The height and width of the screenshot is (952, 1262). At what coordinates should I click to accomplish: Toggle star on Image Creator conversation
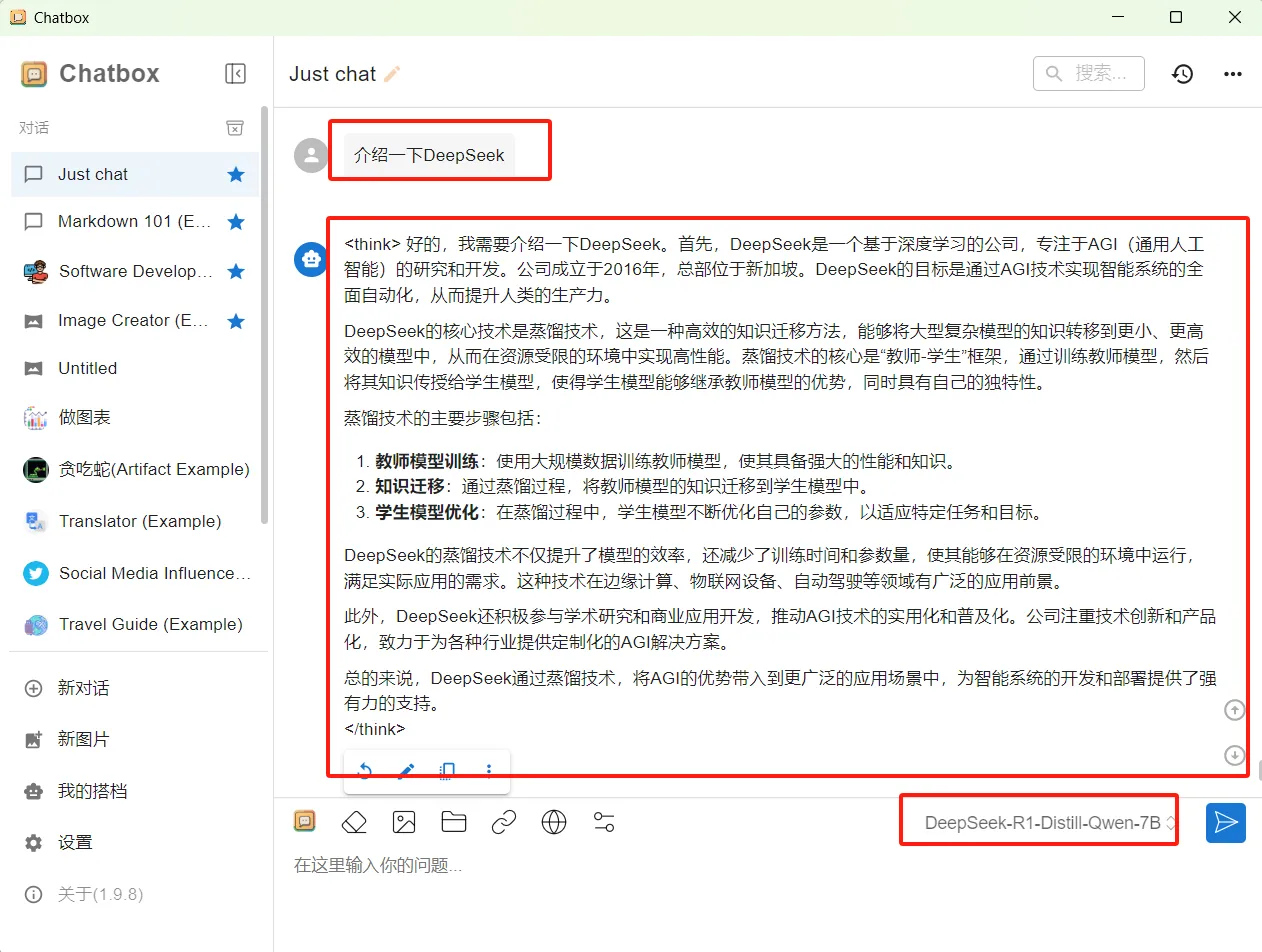point(236,320)
